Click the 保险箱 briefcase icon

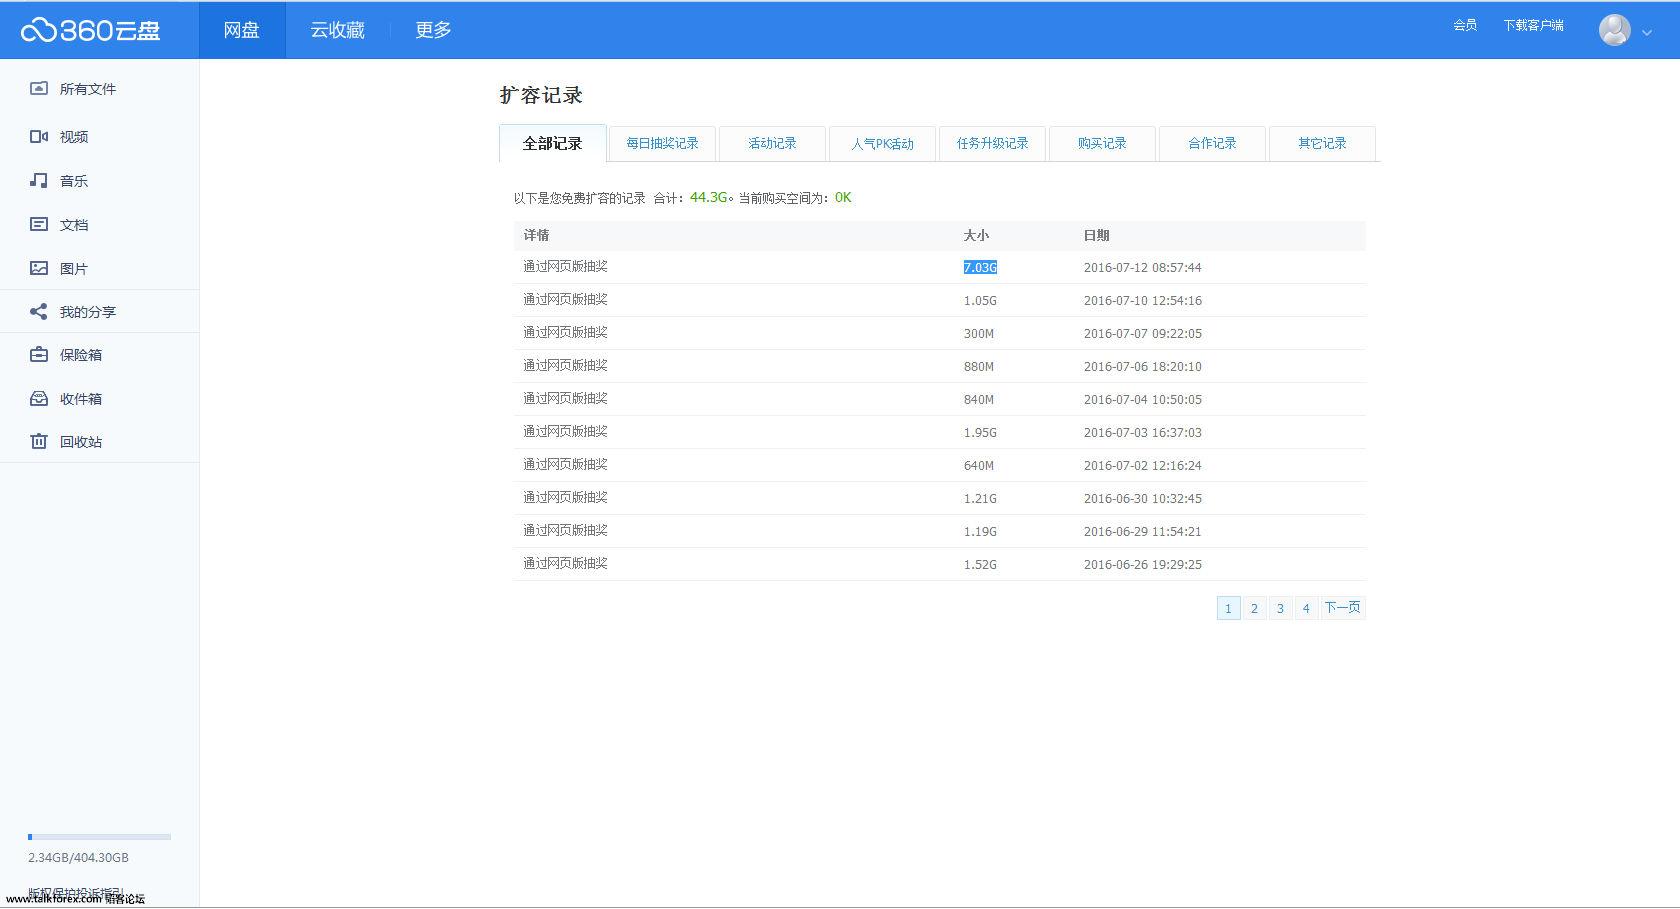click(x=39, y=354)
